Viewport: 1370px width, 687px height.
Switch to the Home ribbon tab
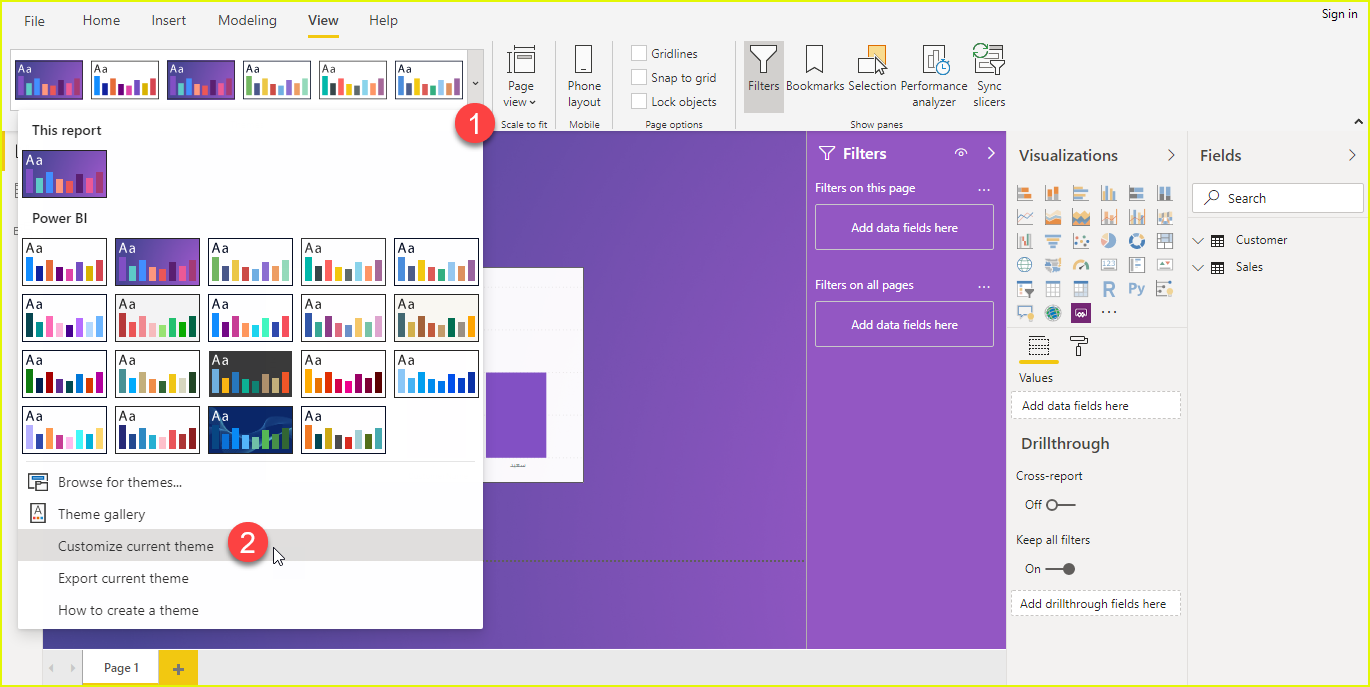tap(101, 20)
